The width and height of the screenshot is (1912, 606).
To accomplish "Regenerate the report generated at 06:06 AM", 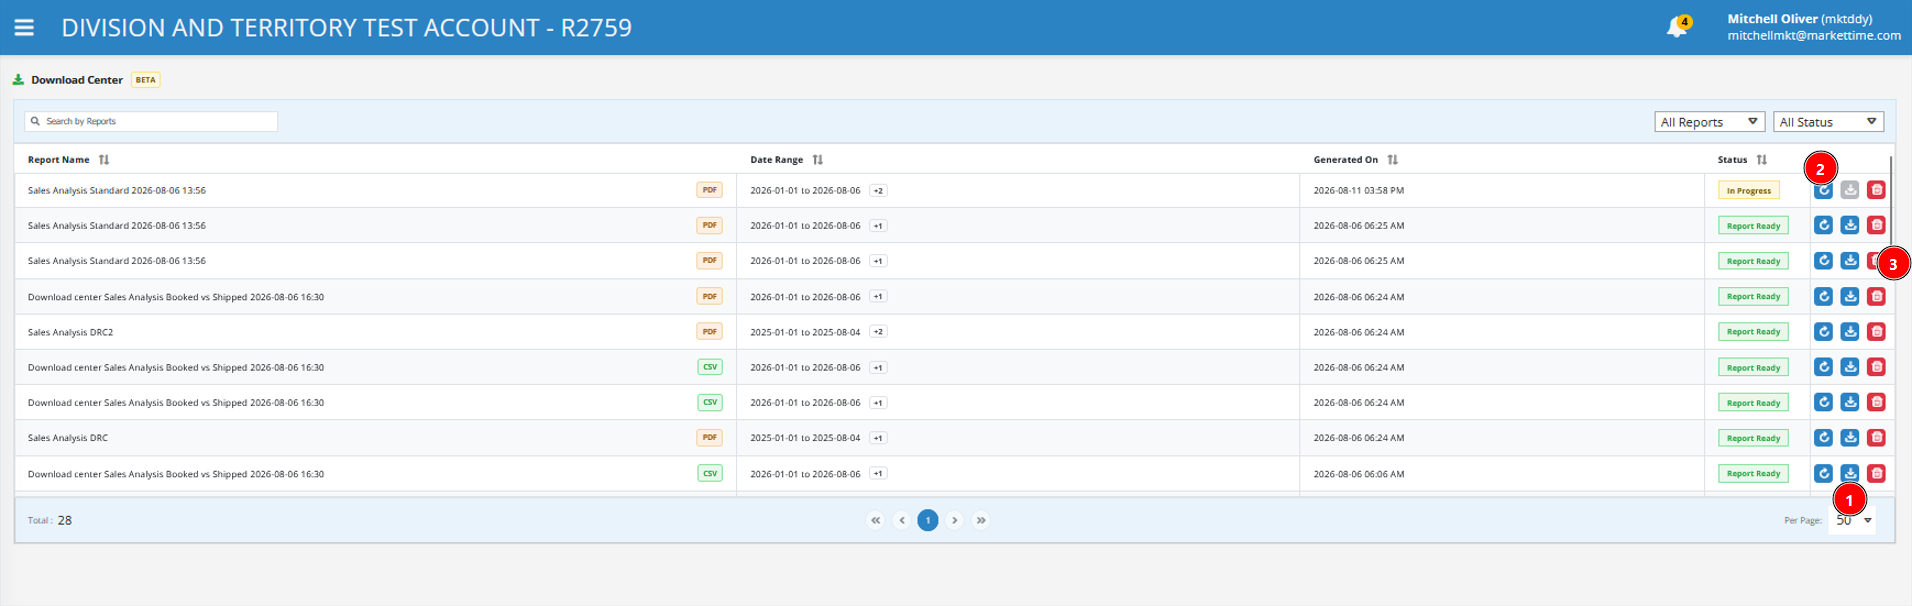I will click(x=1824, y=474).
